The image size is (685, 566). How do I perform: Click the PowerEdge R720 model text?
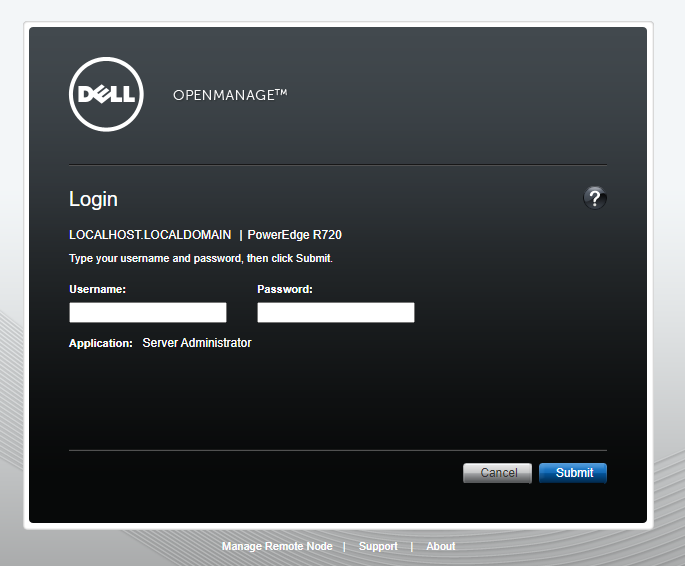(x=294, y=235)
